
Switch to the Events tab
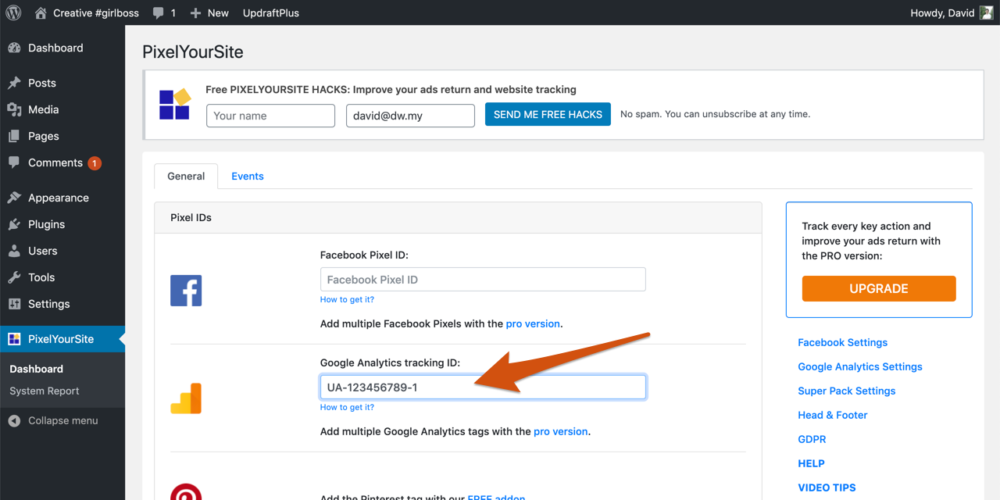click(247, 176)
